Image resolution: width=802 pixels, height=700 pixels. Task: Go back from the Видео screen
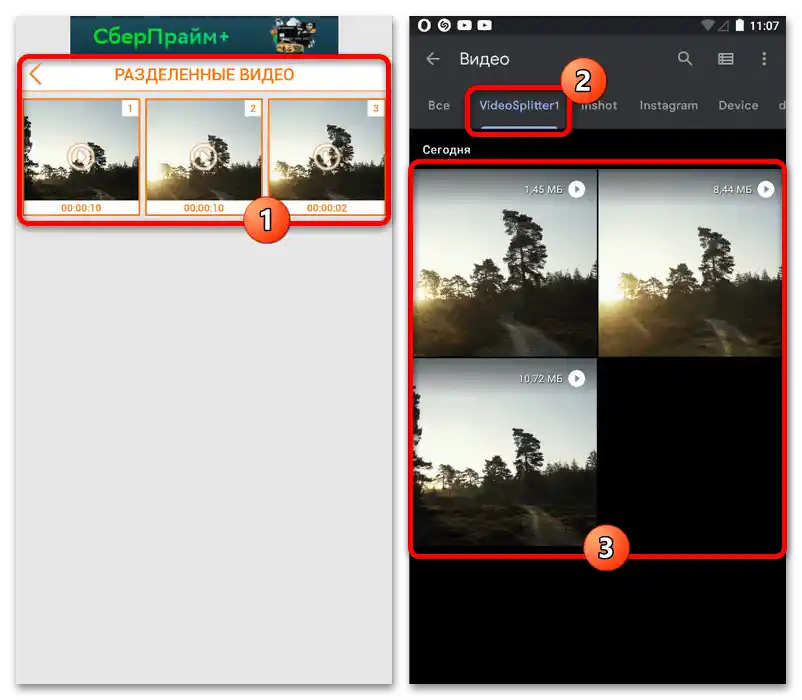point(433,59)
